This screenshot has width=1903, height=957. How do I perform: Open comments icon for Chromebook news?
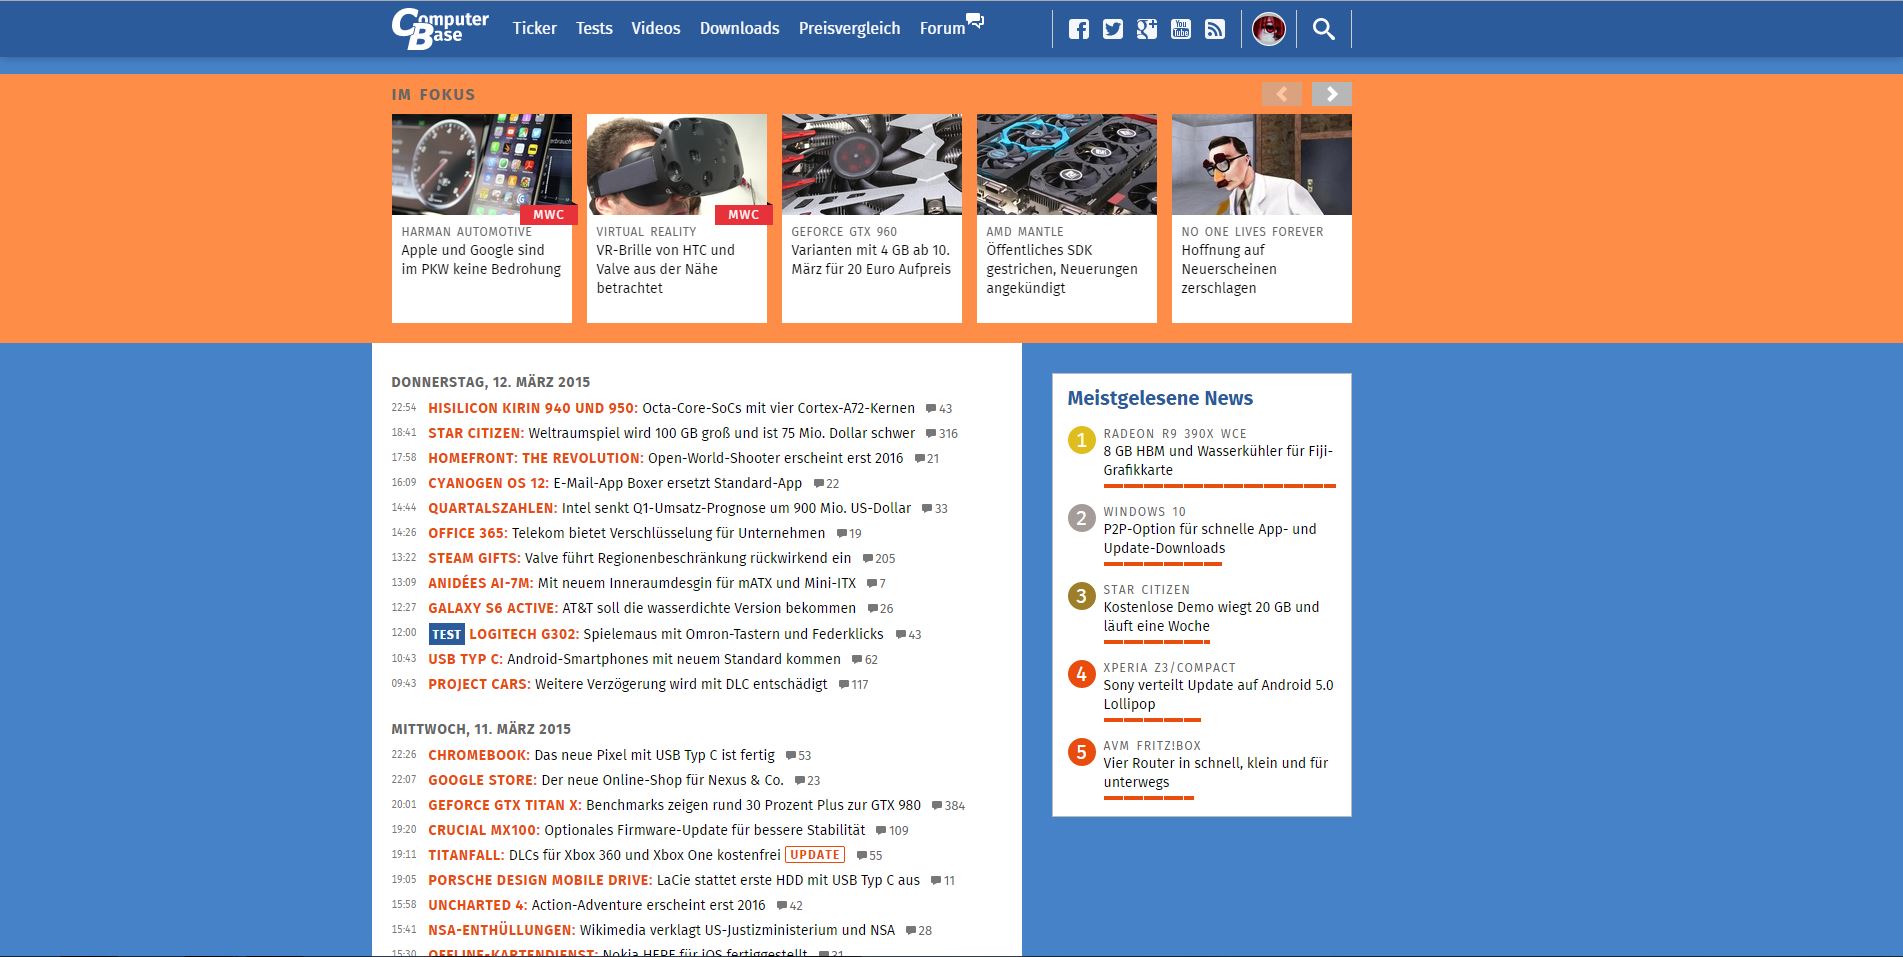point(791,756)
